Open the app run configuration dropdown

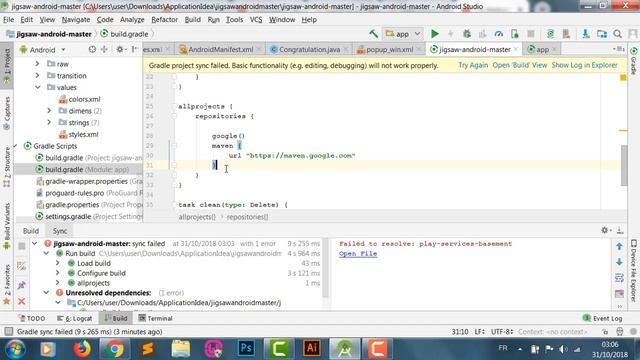click(402, 34)
